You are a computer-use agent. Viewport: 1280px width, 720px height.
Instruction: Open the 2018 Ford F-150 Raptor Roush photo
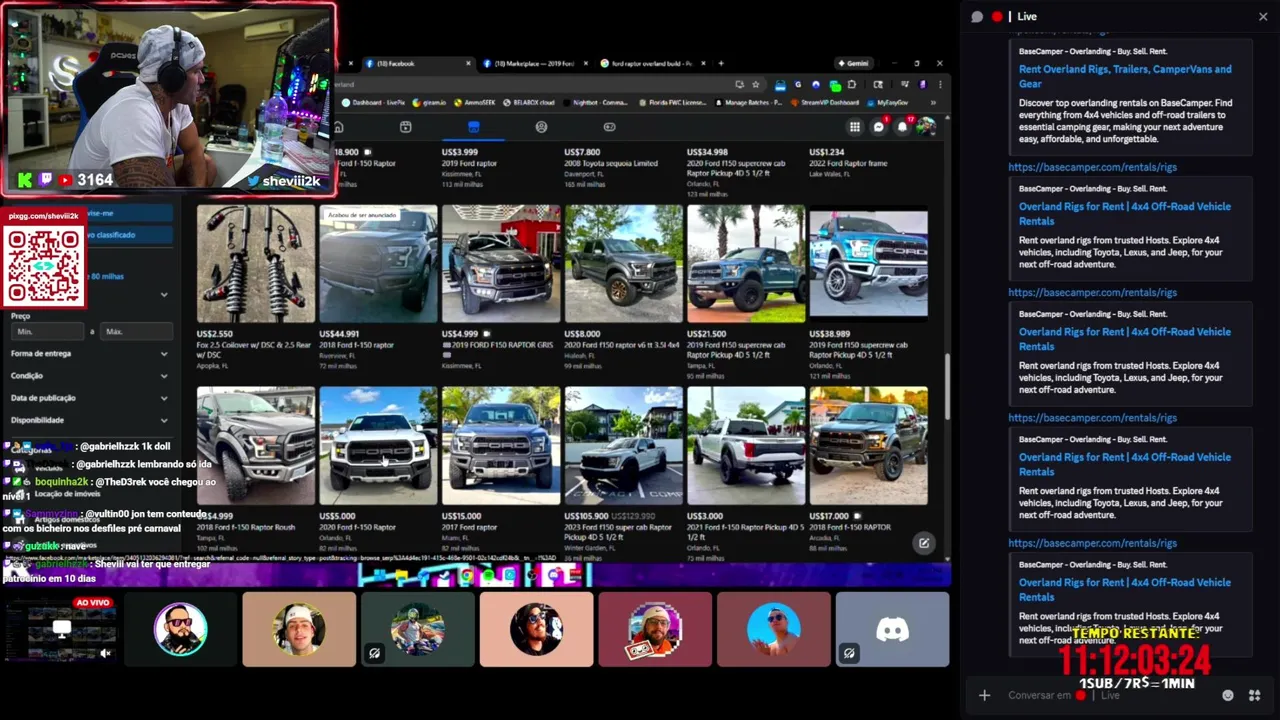click(x=255, y=446)
